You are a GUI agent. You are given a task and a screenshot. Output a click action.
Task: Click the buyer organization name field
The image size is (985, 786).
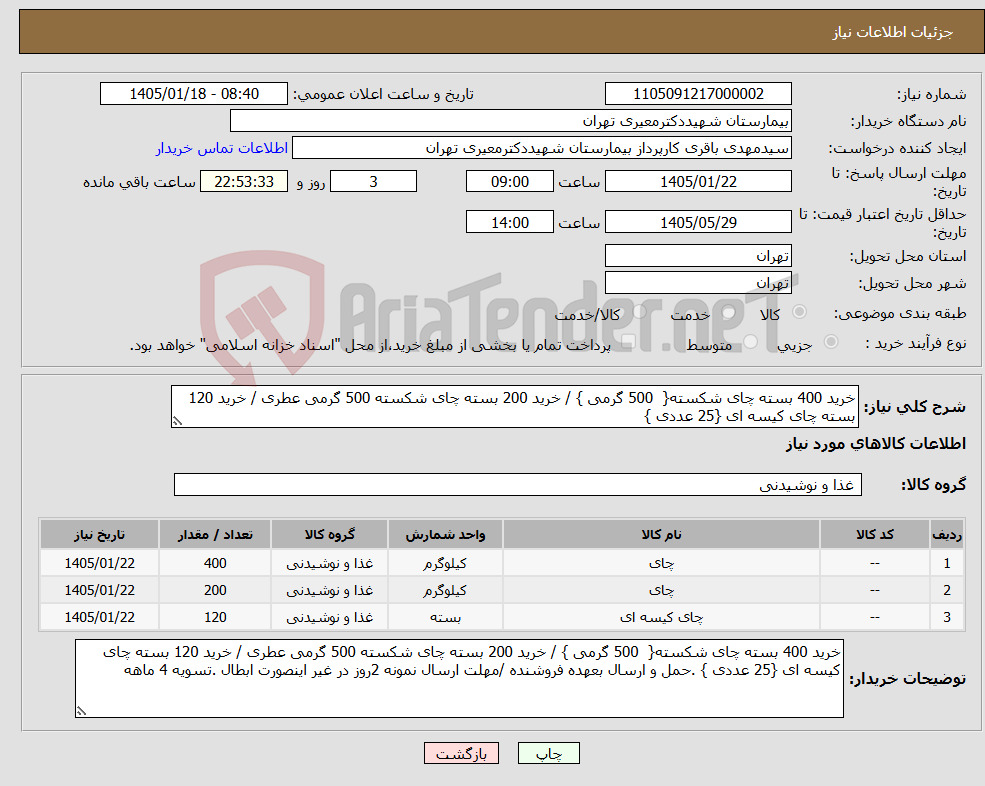click(510, 121)
